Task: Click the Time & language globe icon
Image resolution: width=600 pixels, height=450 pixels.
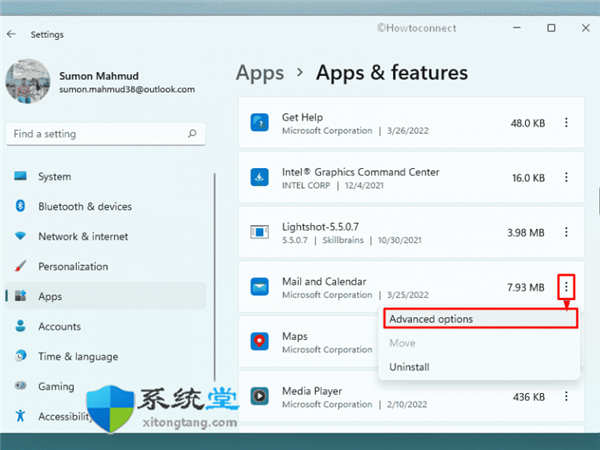Action: [x=20, y=355]
